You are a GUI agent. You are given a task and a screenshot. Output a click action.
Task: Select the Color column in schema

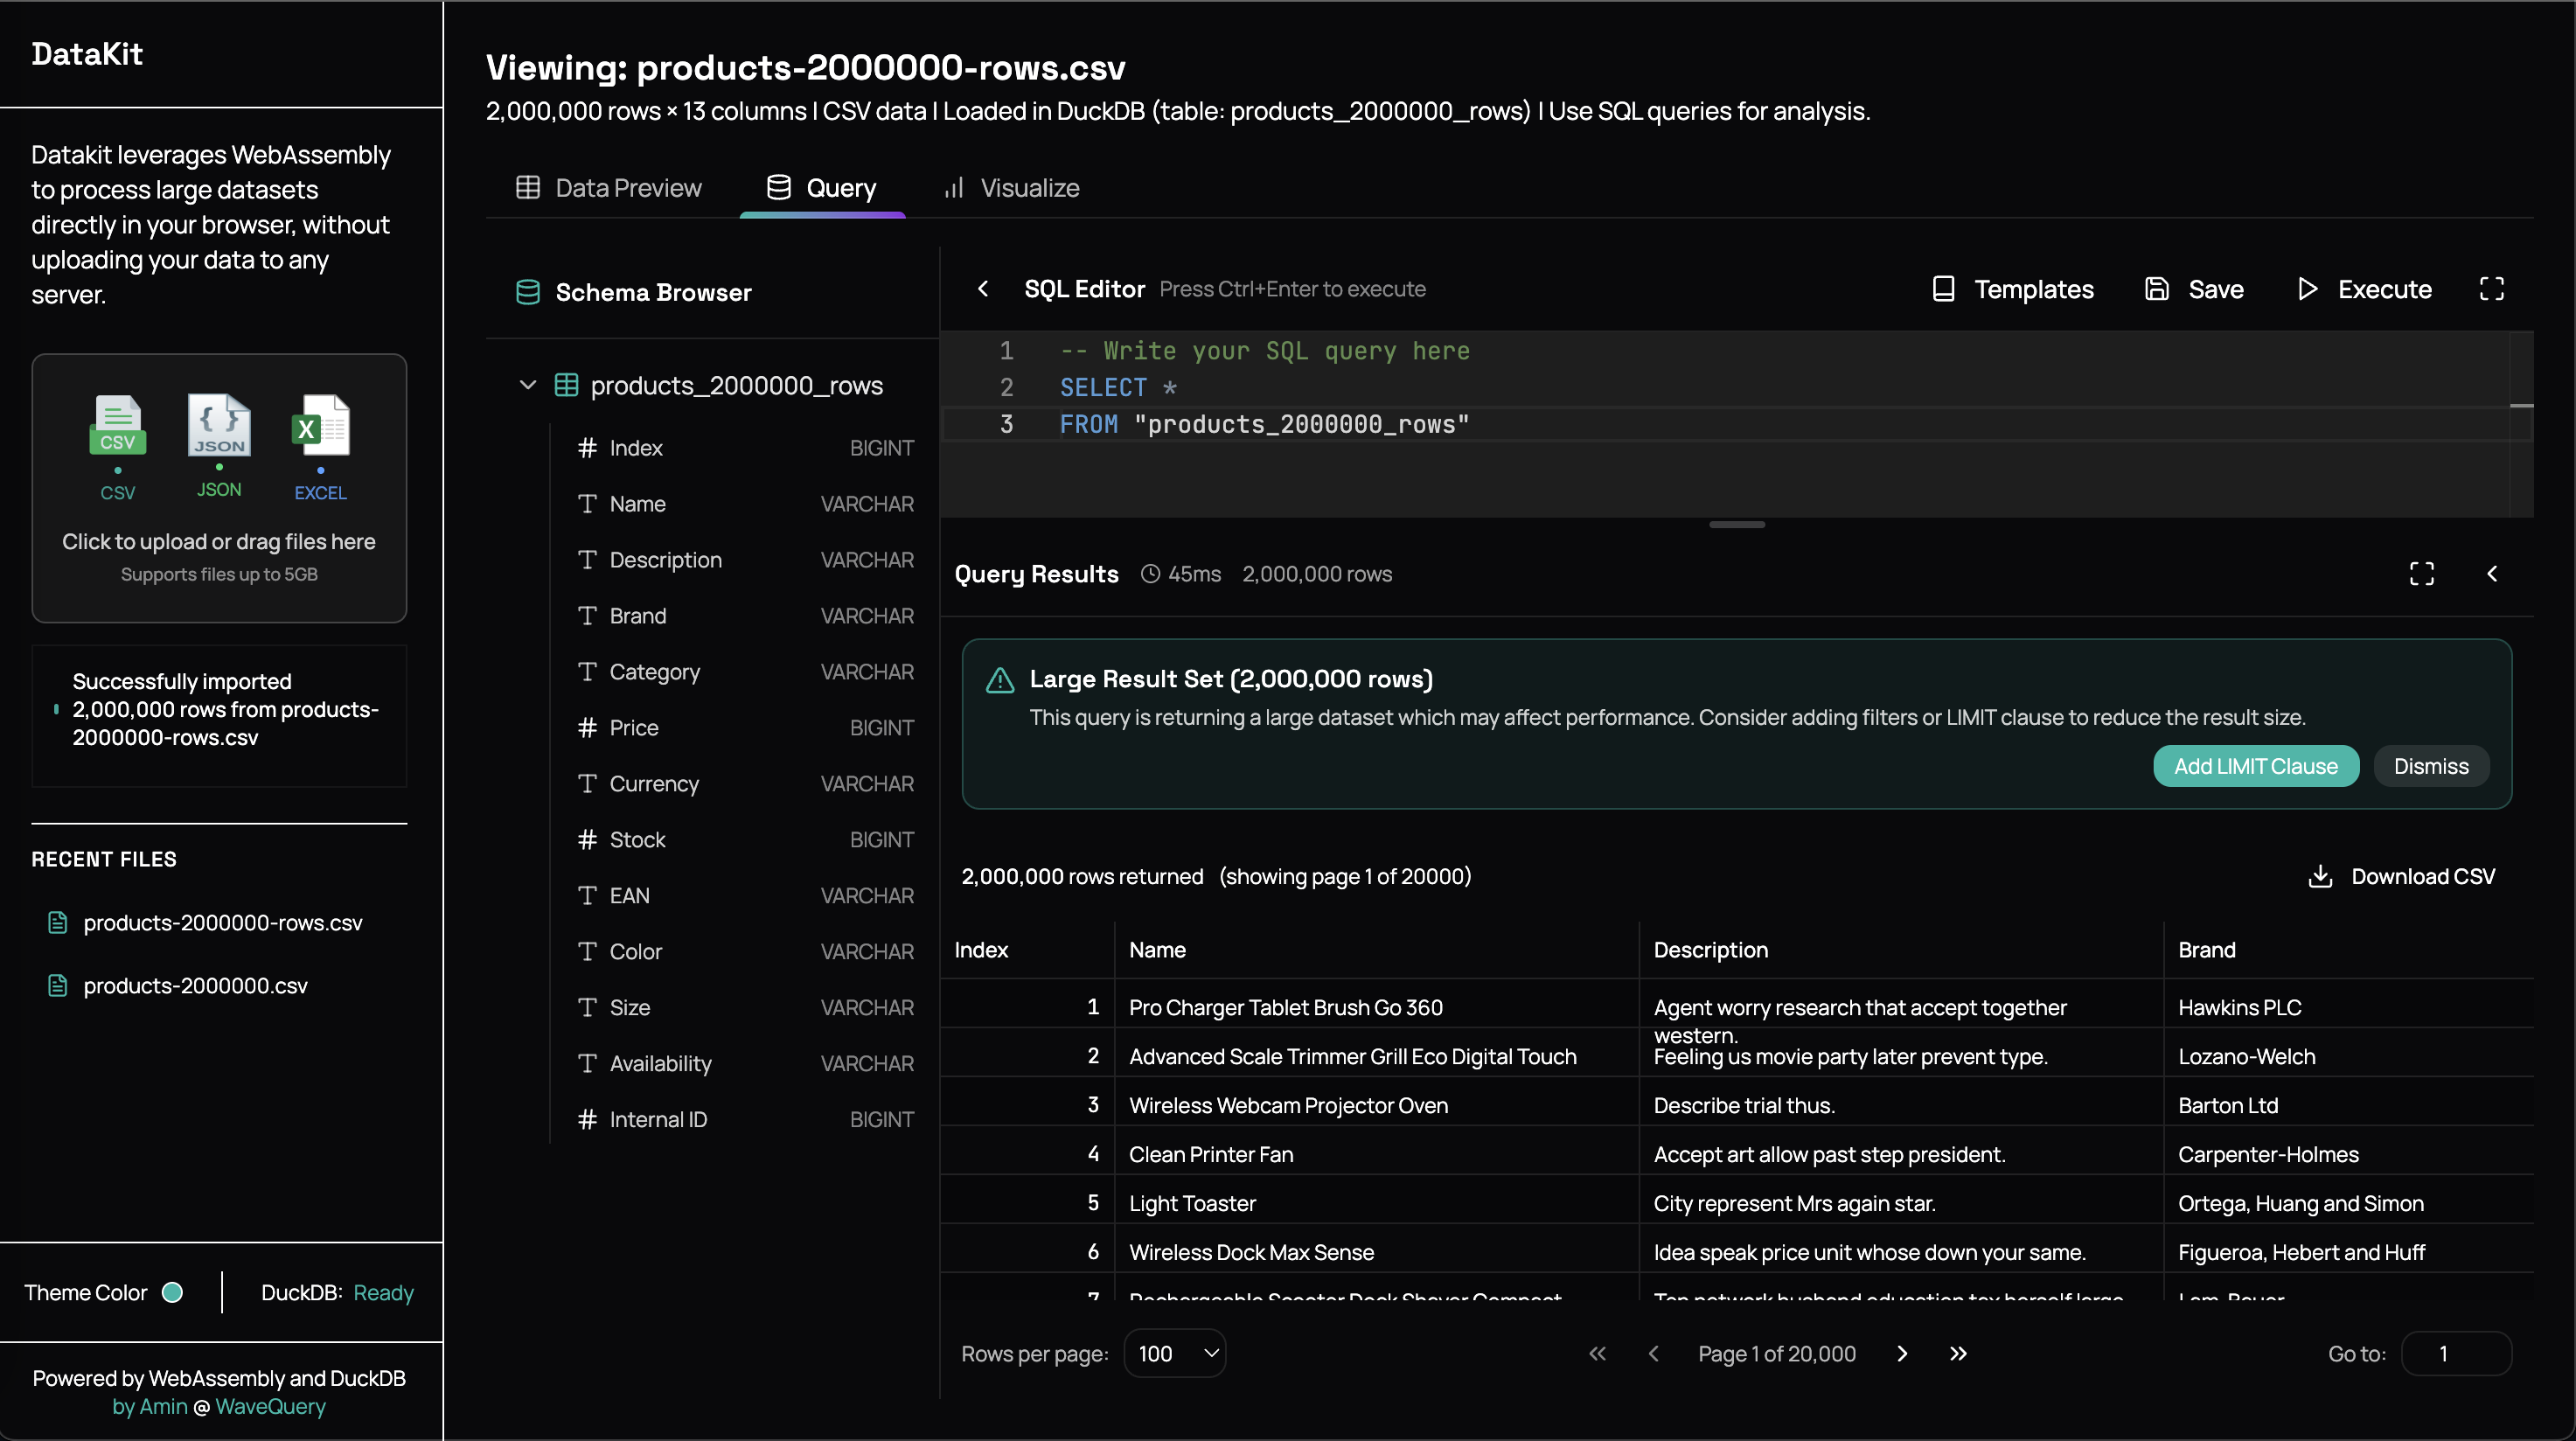745,952
